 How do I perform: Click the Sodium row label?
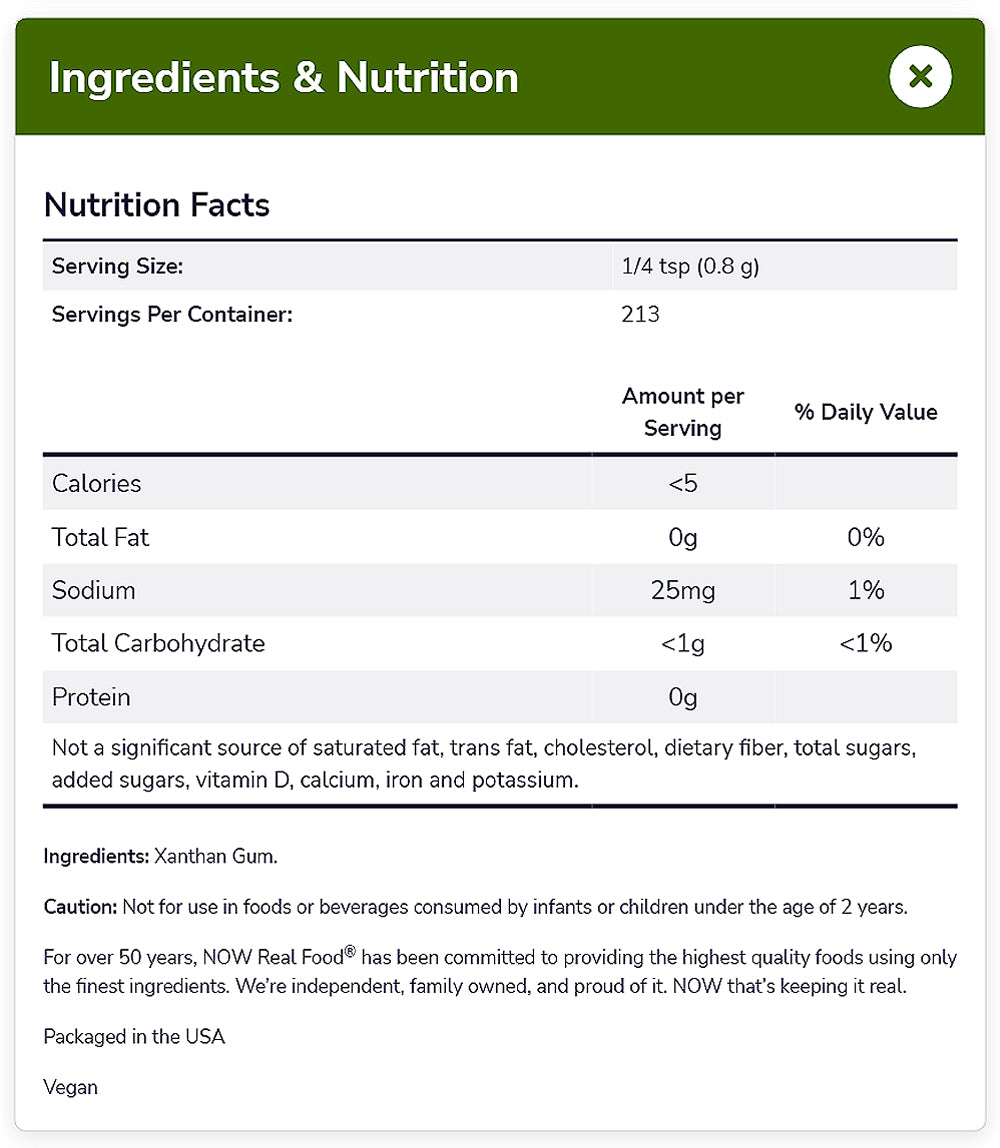click(94, 590)
